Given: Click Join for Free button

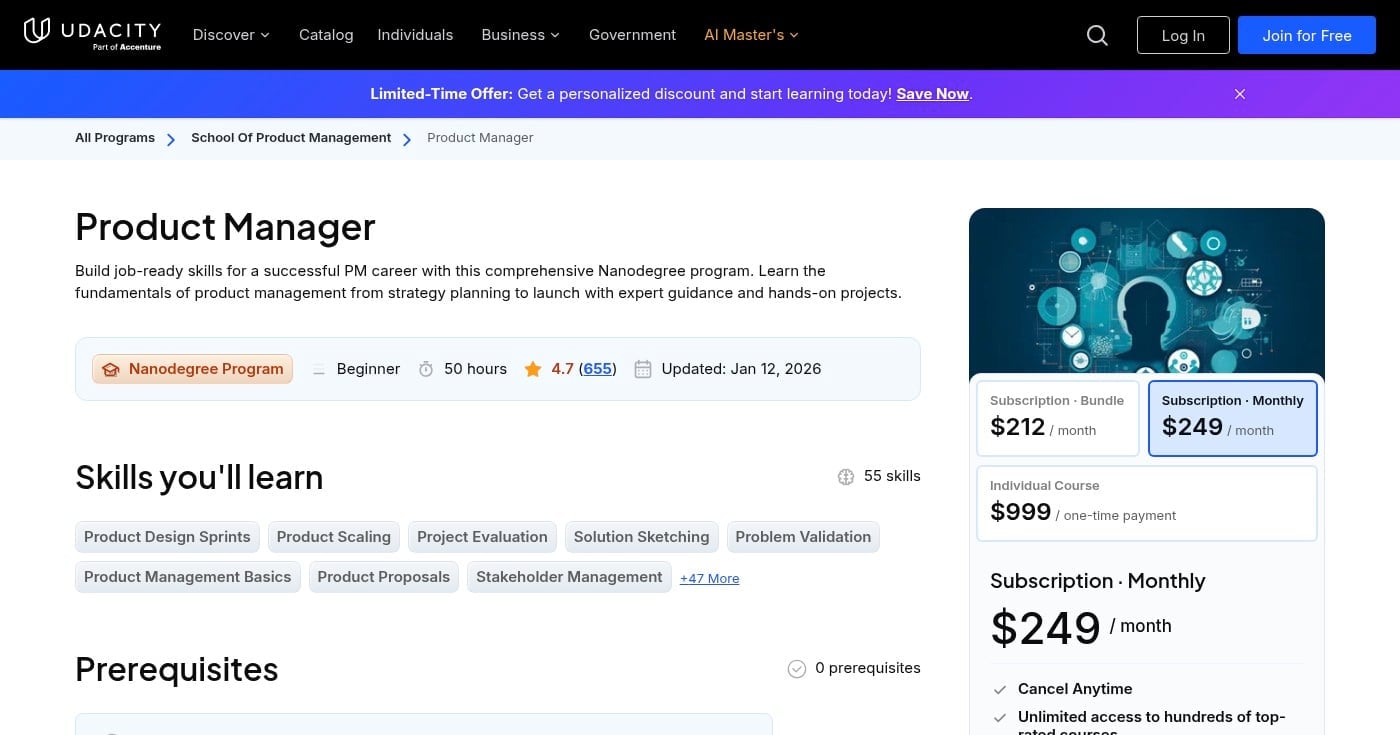Looking at the screenshot, I should [x=1307, y=35].
